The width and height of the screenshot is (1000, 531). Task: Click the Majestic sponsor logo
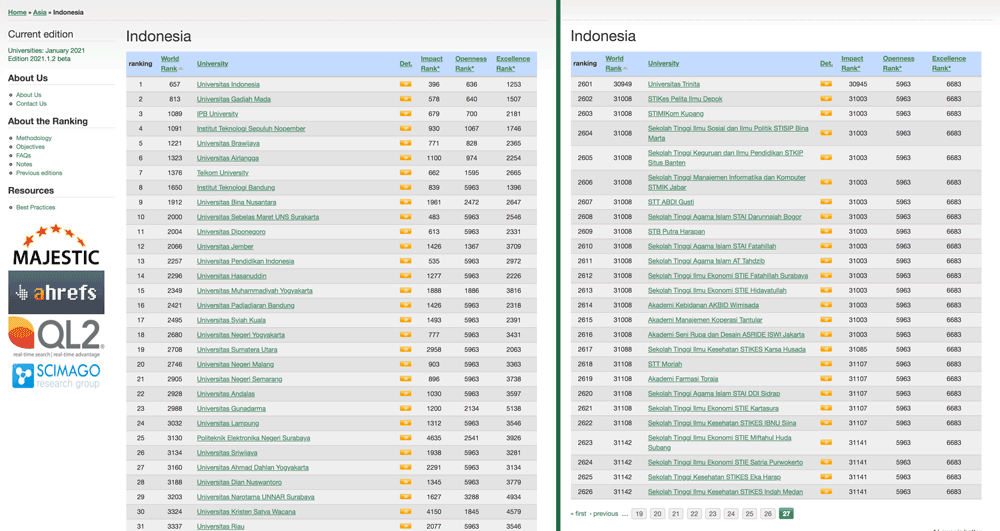56,245
